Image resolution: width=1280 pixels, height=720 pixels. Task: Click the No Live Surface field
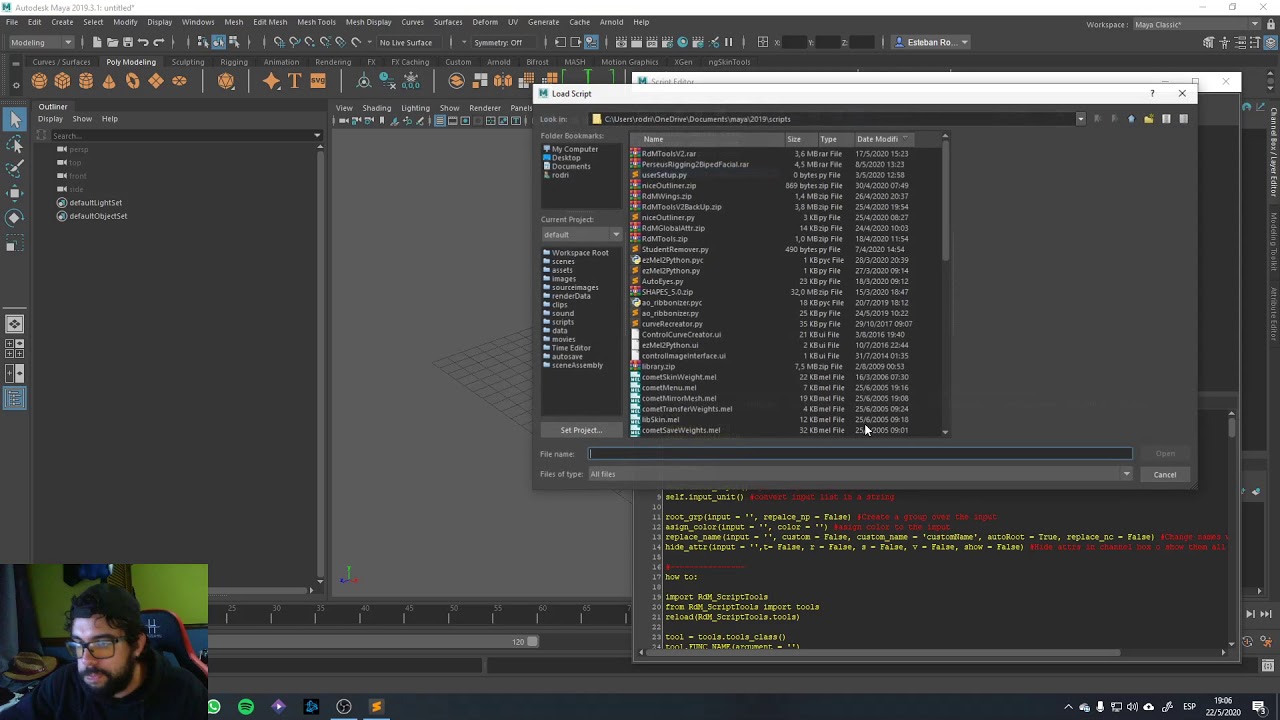(x=406, y=42)
